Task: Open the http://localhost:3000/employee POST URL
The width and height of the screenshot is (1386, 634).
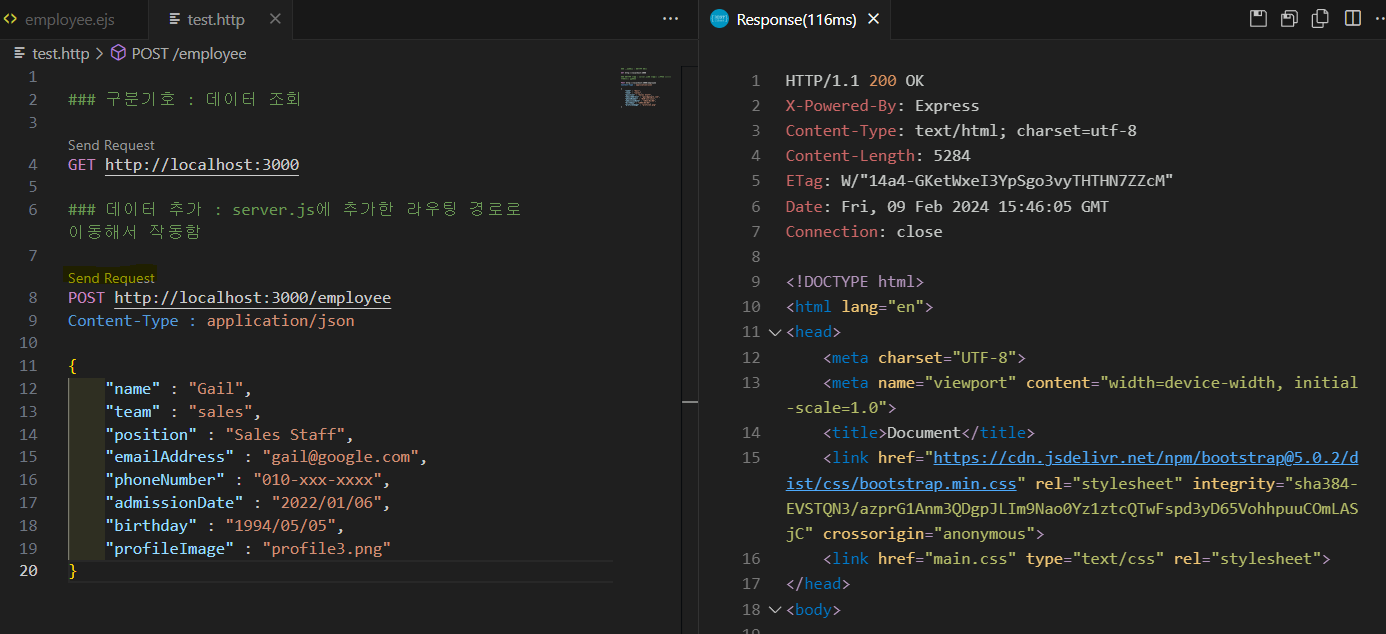Action: 252,298
